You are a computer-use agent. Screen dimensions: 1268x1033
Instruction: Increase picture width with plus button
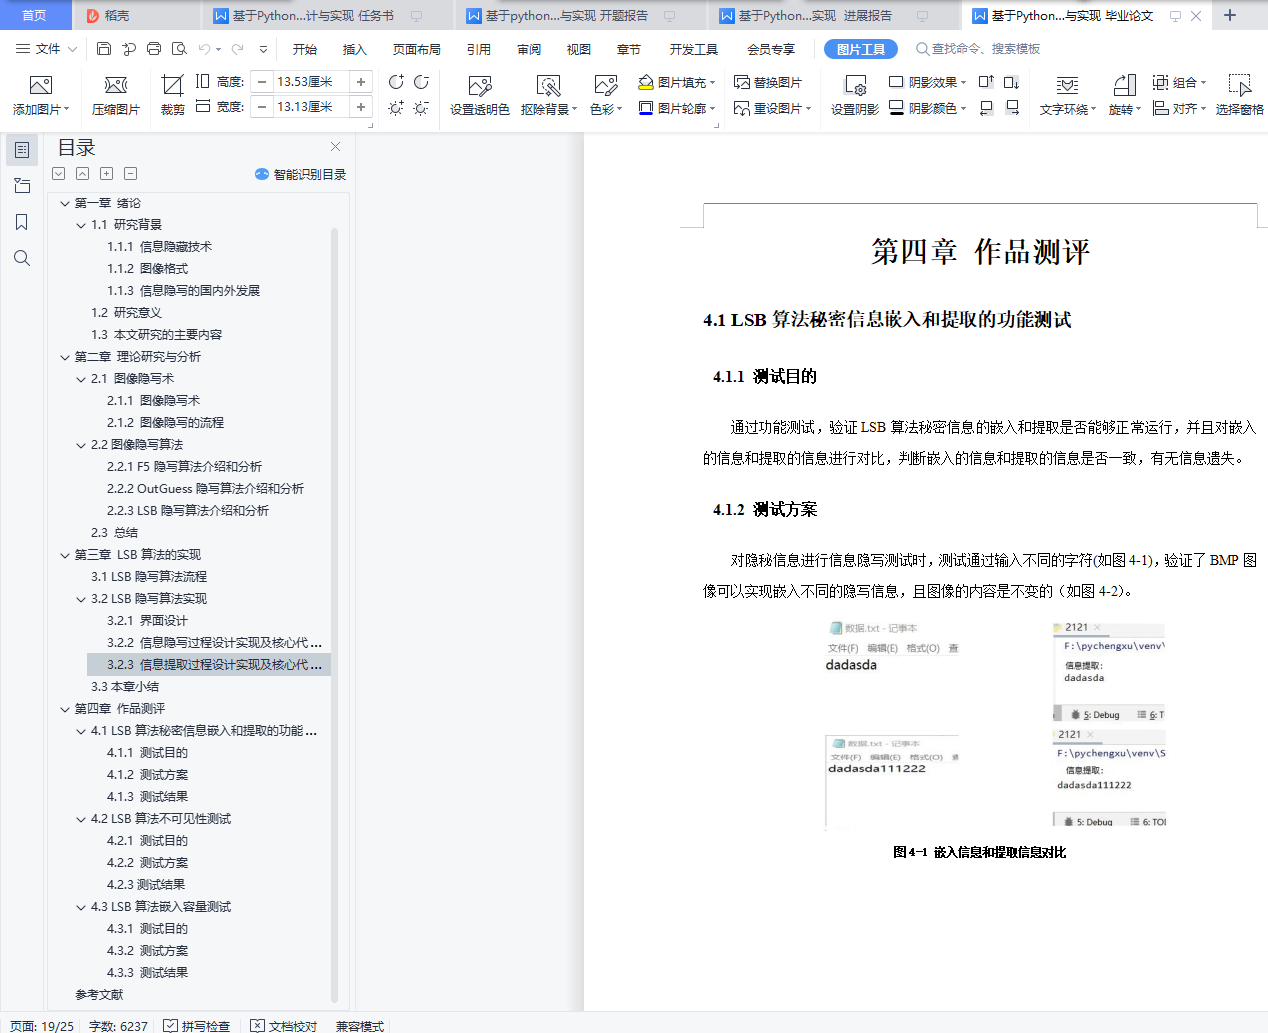click(x=361, y=107)
